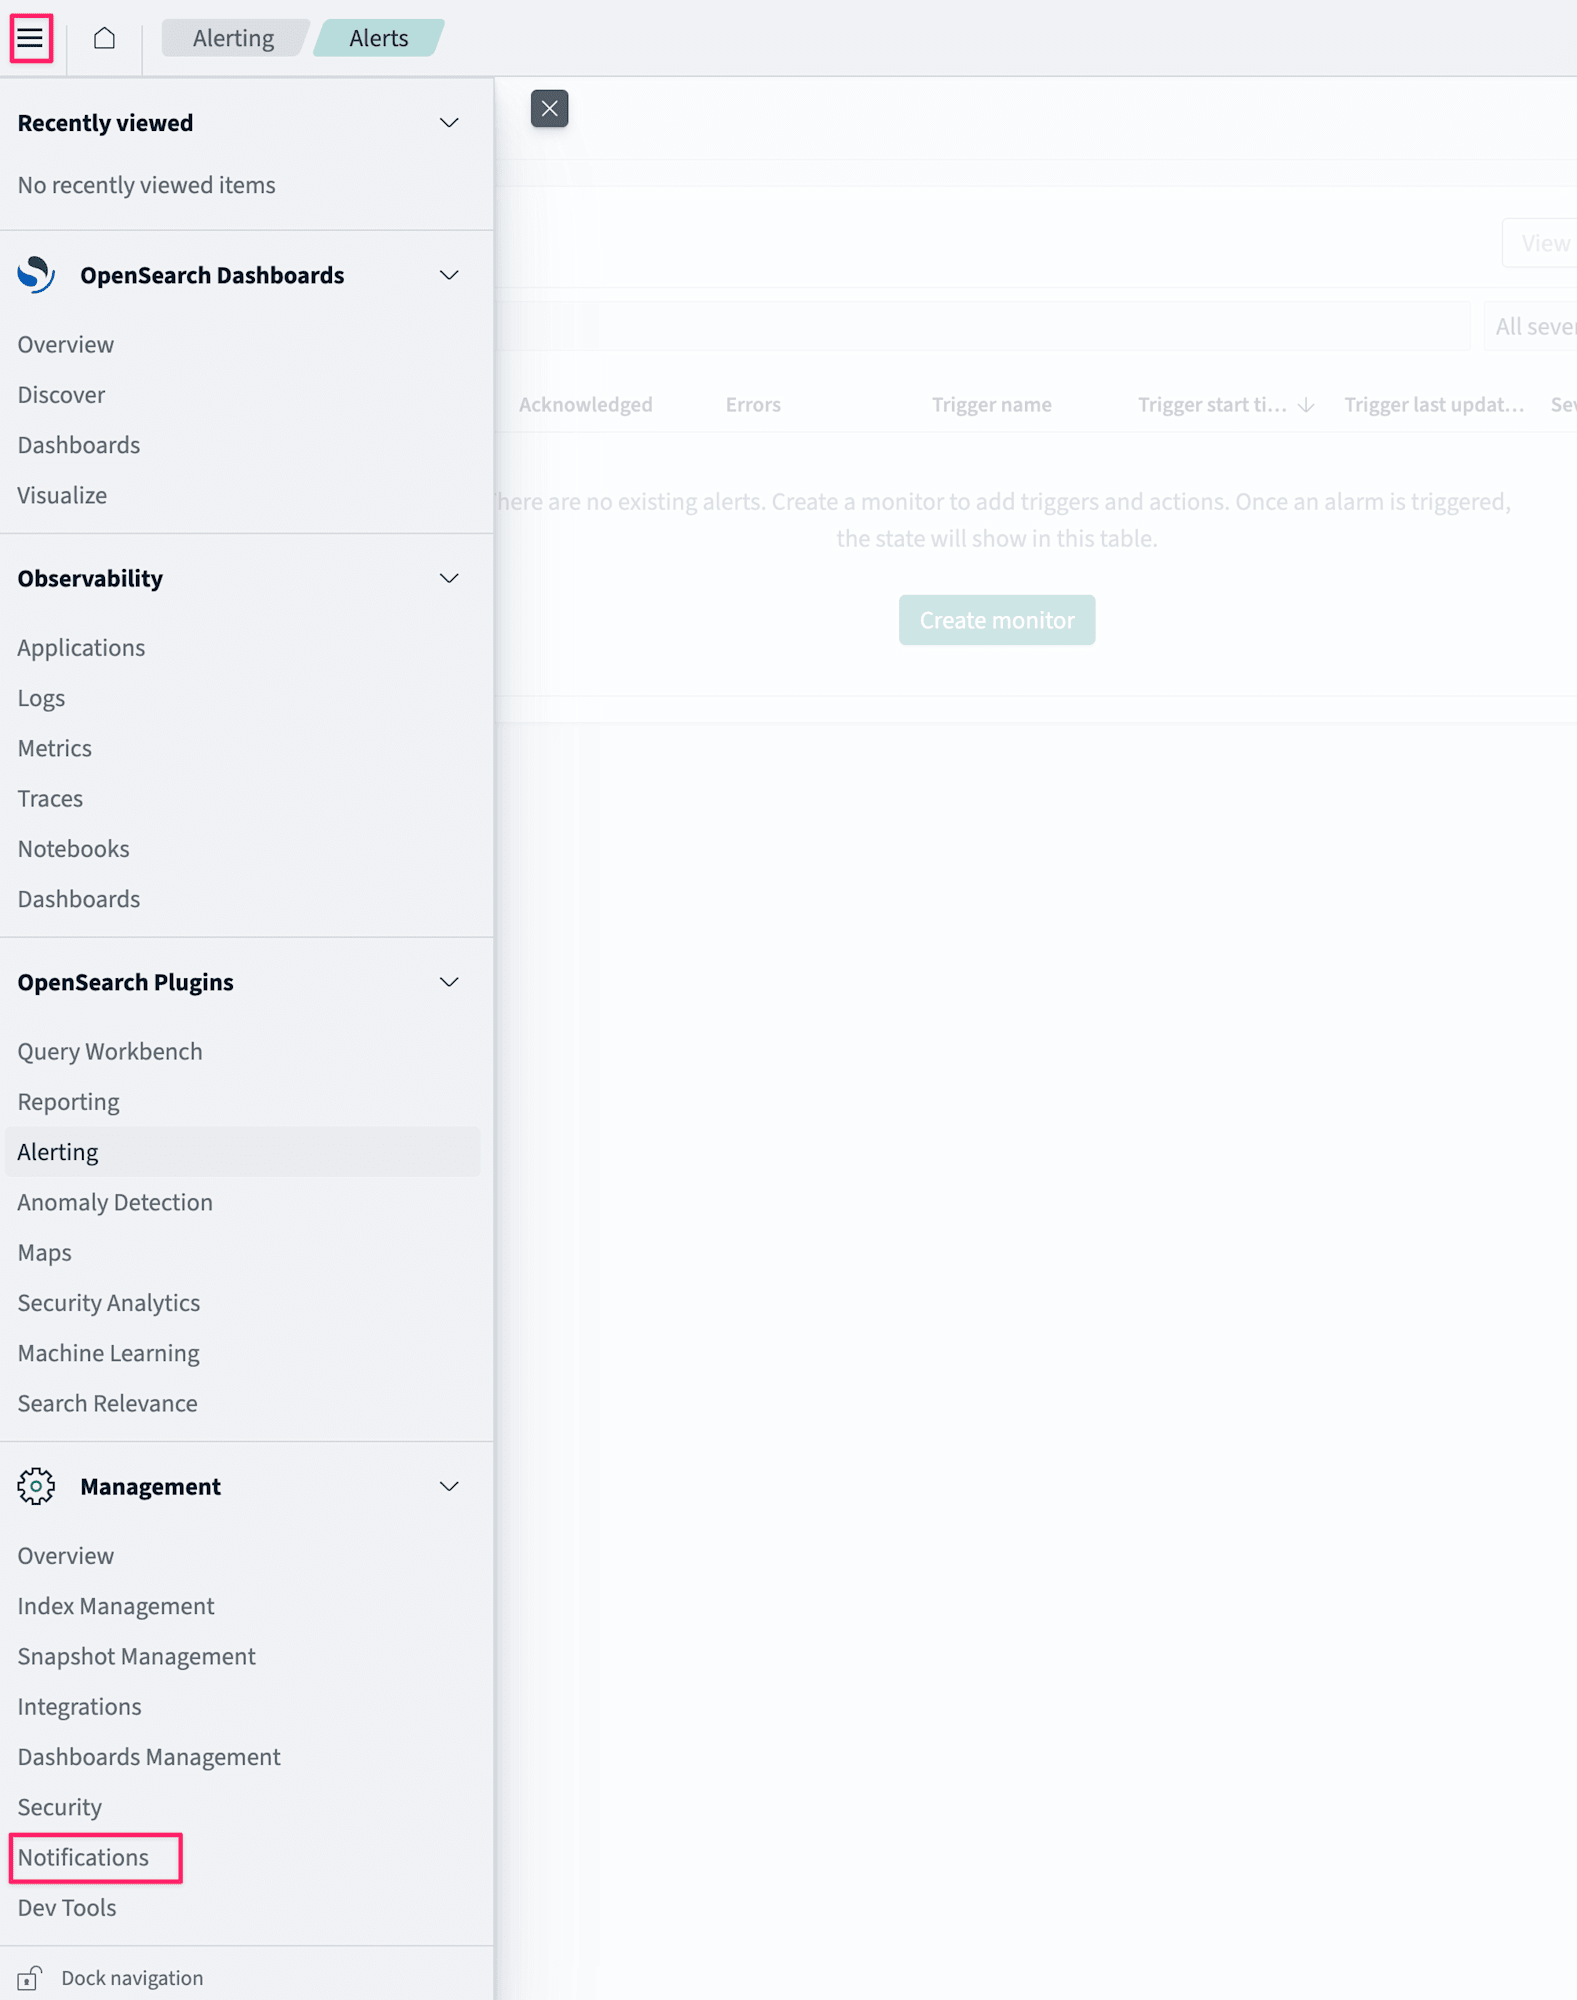The width and height of the screenshot is (1577, 2000).
Task: Open Query Workbench
Action: point(110,1051)
